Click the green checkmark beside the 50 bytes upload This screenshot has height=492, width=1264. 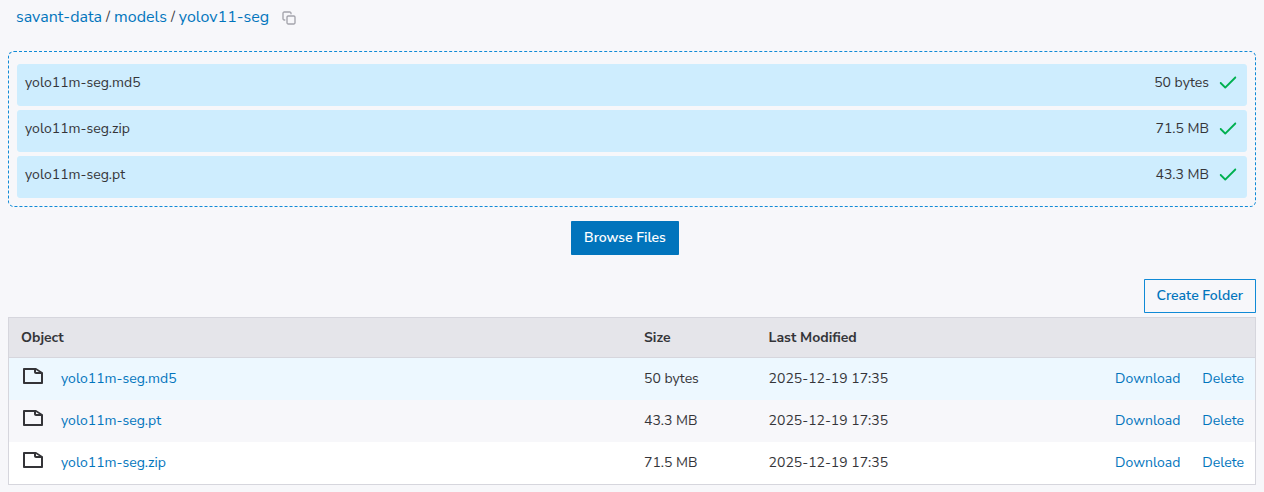tap(1228, 83)
